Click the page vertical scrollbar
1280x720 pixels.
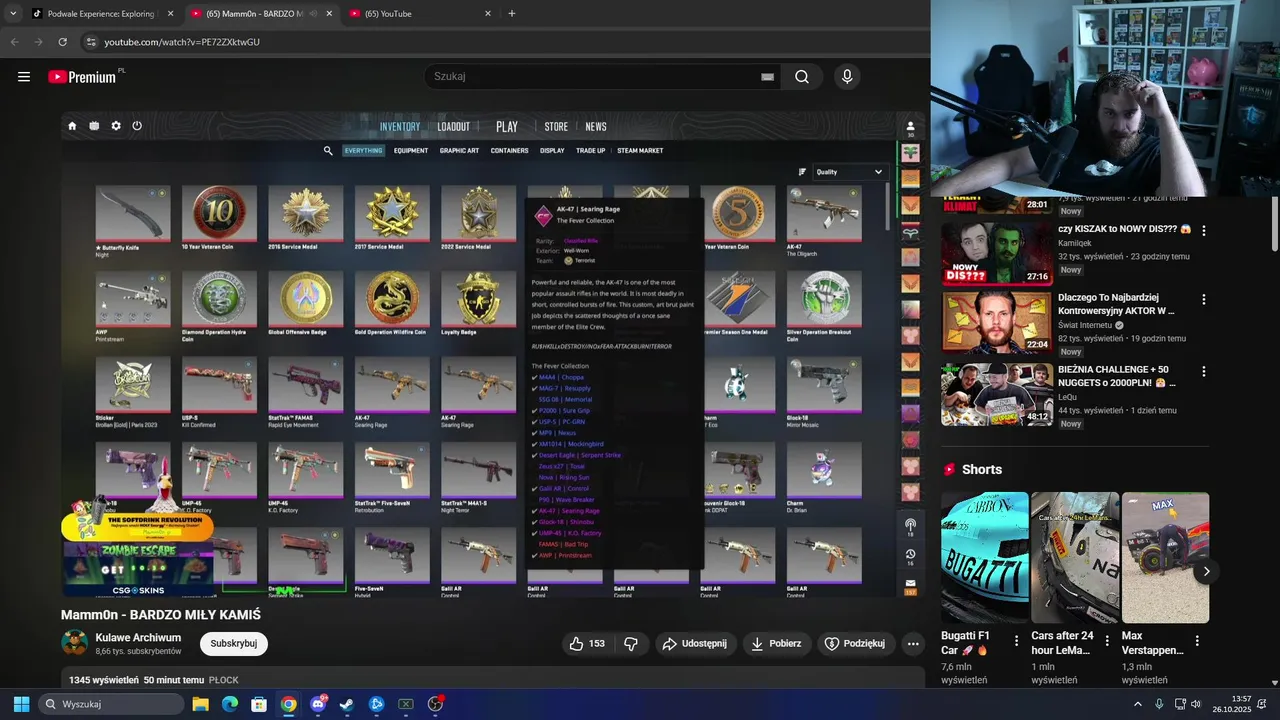pos(1275,225)
